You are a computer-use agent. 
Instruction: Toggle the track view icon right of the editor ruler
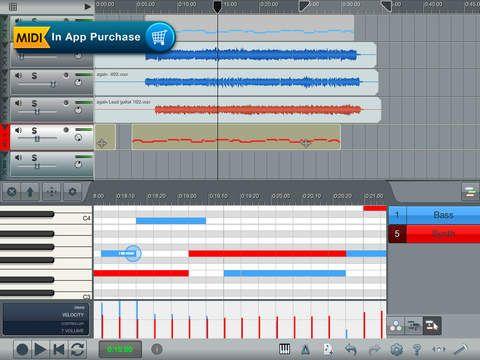pos(470,192)
